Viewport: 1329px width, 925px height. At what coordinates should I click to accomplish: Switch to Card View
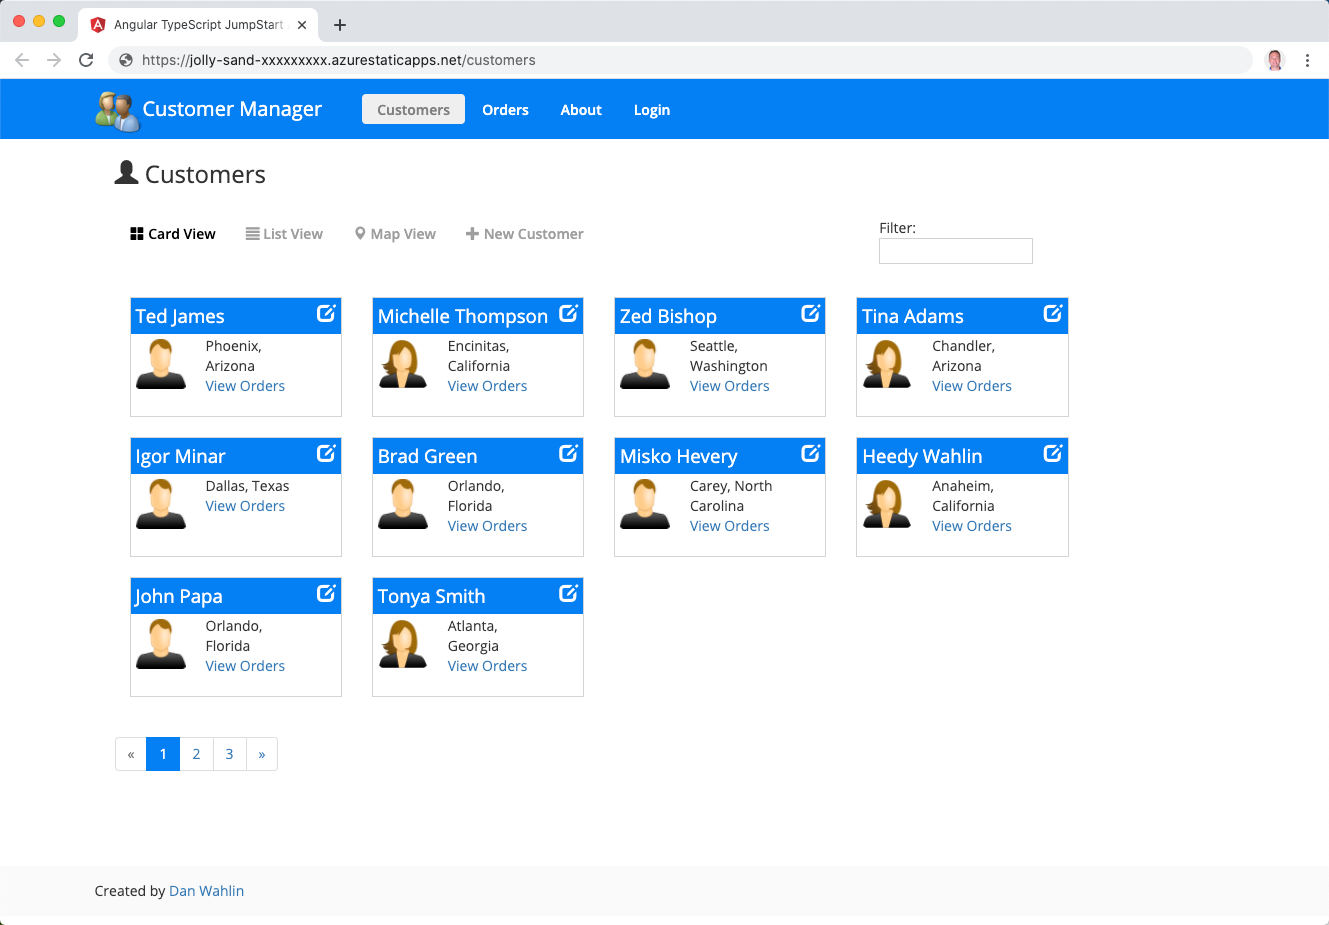172,233
